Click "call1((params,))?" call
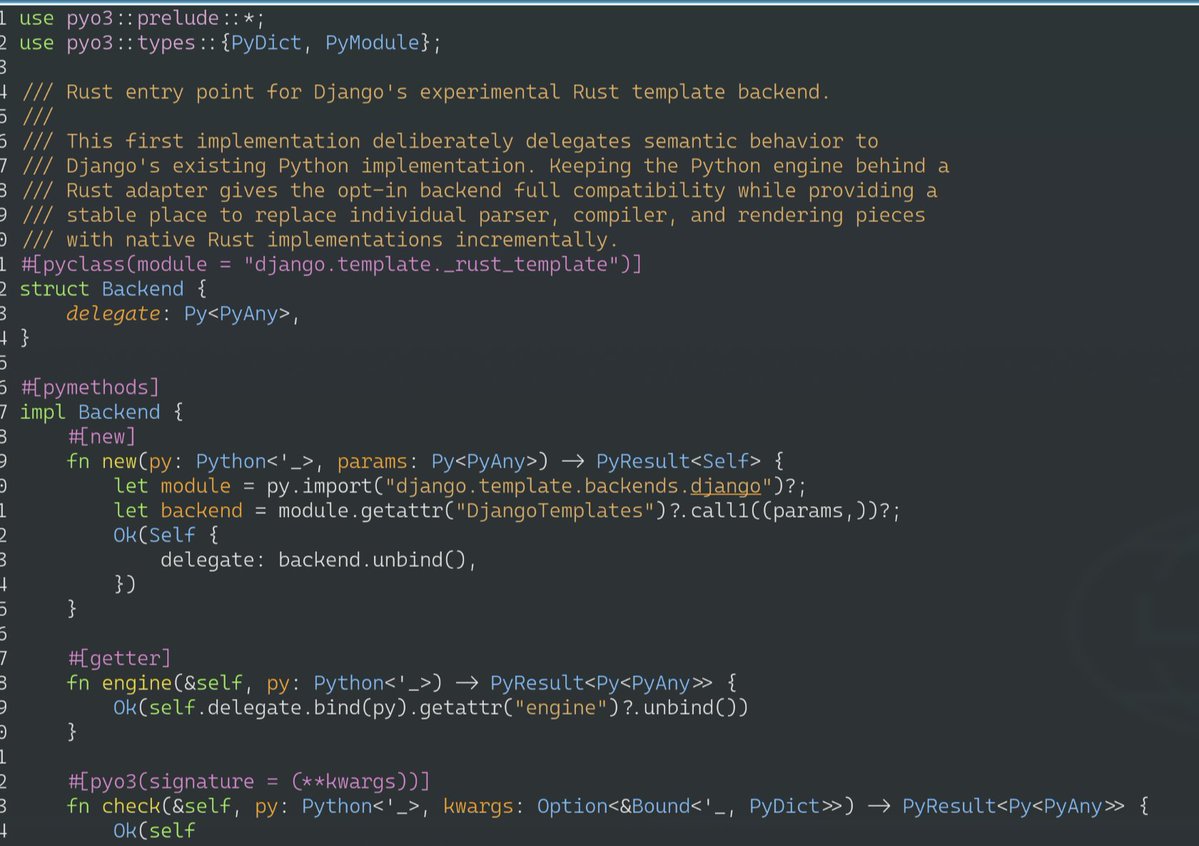The image size is (1199, 846). click(x=790, y=510)
